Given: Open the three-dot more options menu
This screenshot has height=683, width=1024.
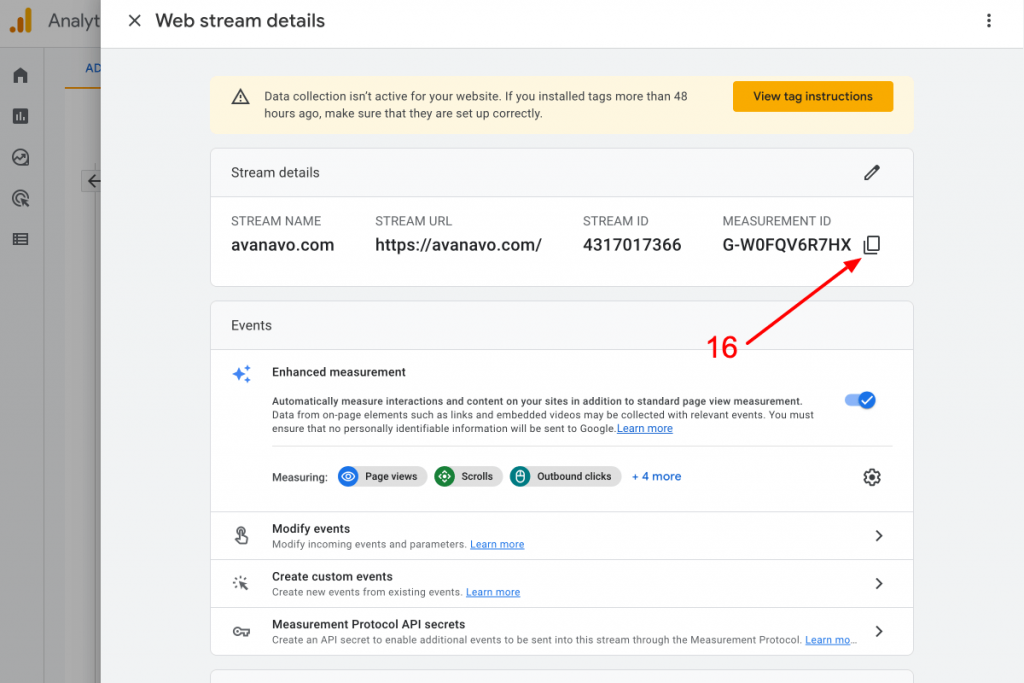Looking at the screenshot, I should point(988,21).
